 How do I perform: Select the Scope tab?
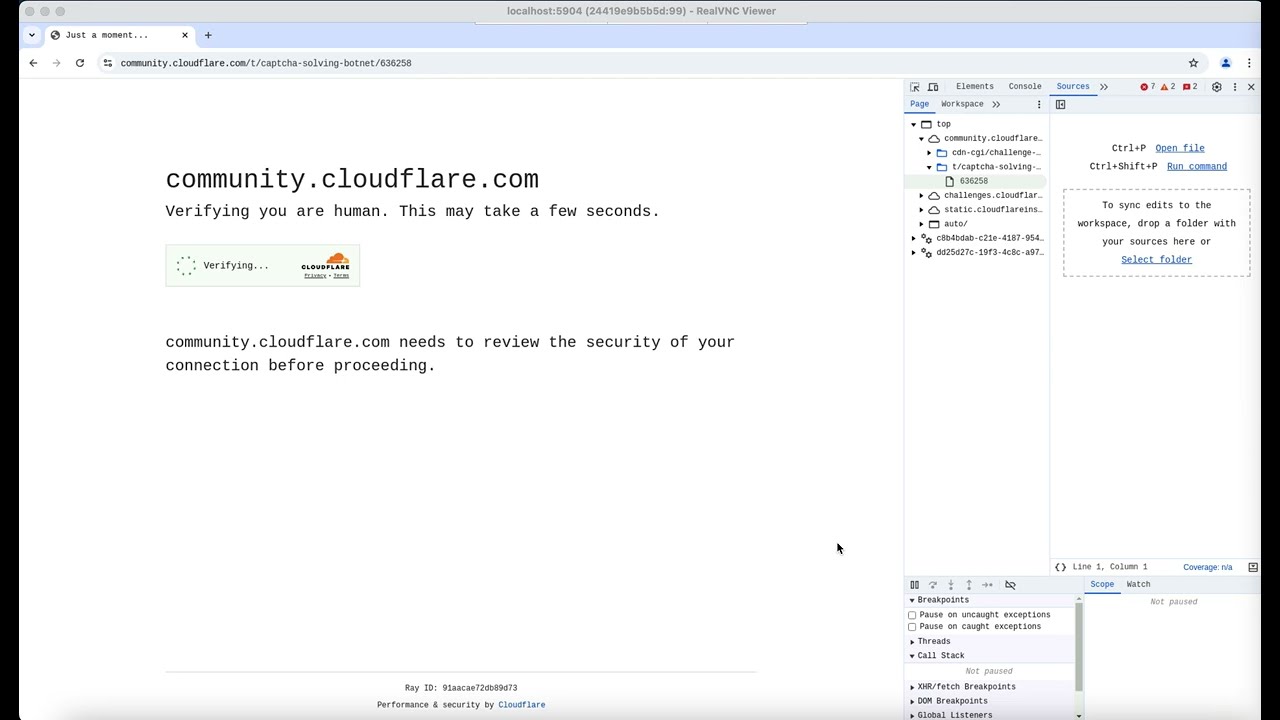(1102, 585)
